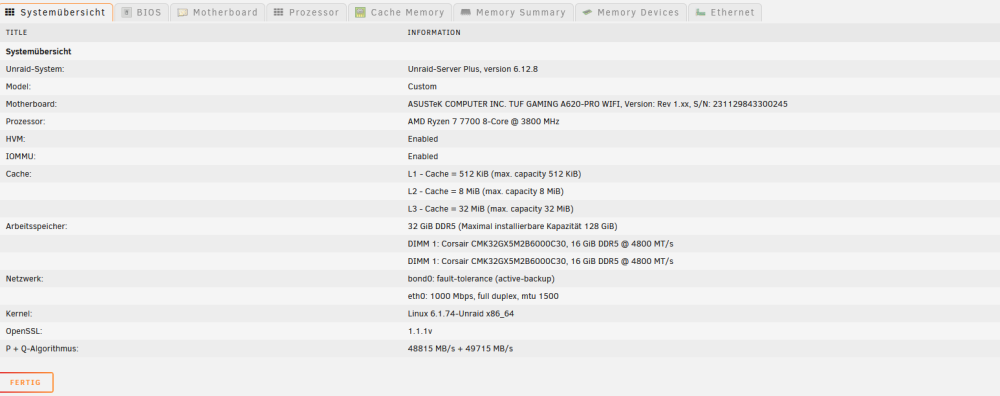Click the BIOS chip icon
1000x396 pixels.
tap(126, 12)
